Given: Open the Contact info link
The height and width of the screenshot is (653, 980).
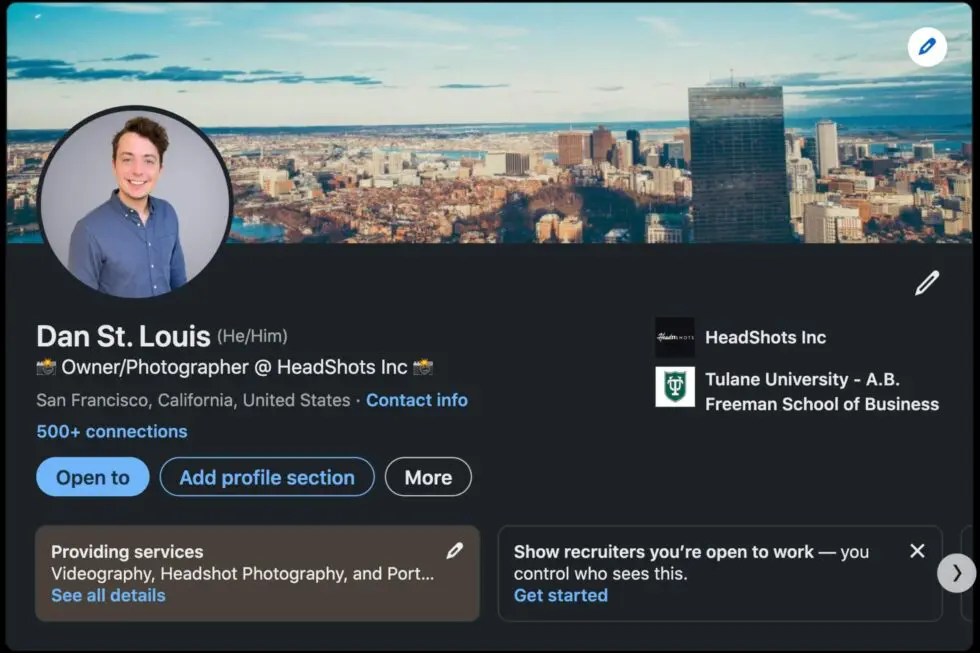Looking at the screenshot, I should tap(417, 400).
